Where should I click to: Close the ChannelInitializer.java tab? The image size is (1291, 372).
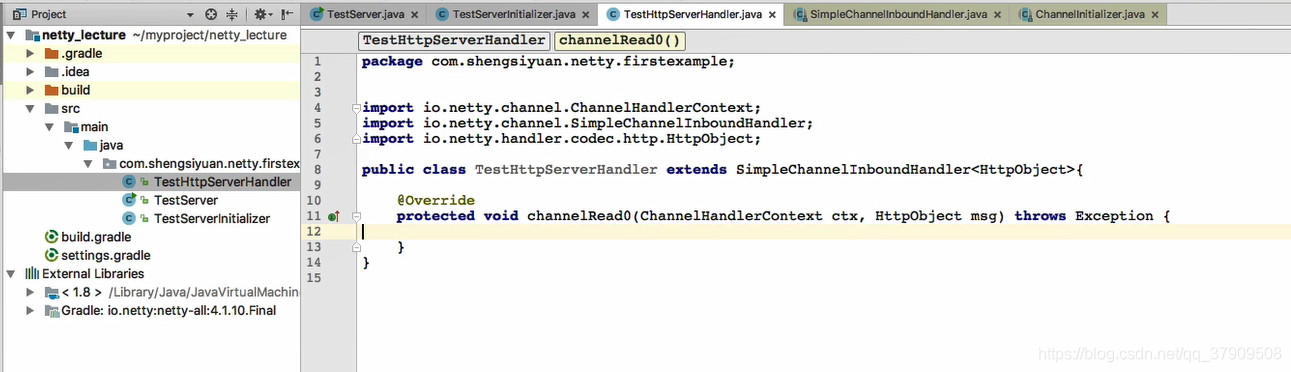pos(1156,15)
